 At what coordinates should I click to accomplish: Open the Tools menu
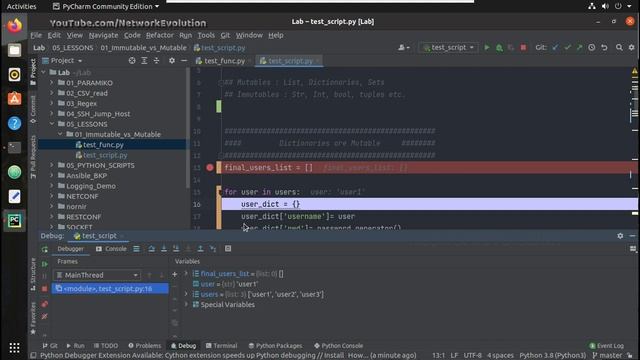point(206,35)
